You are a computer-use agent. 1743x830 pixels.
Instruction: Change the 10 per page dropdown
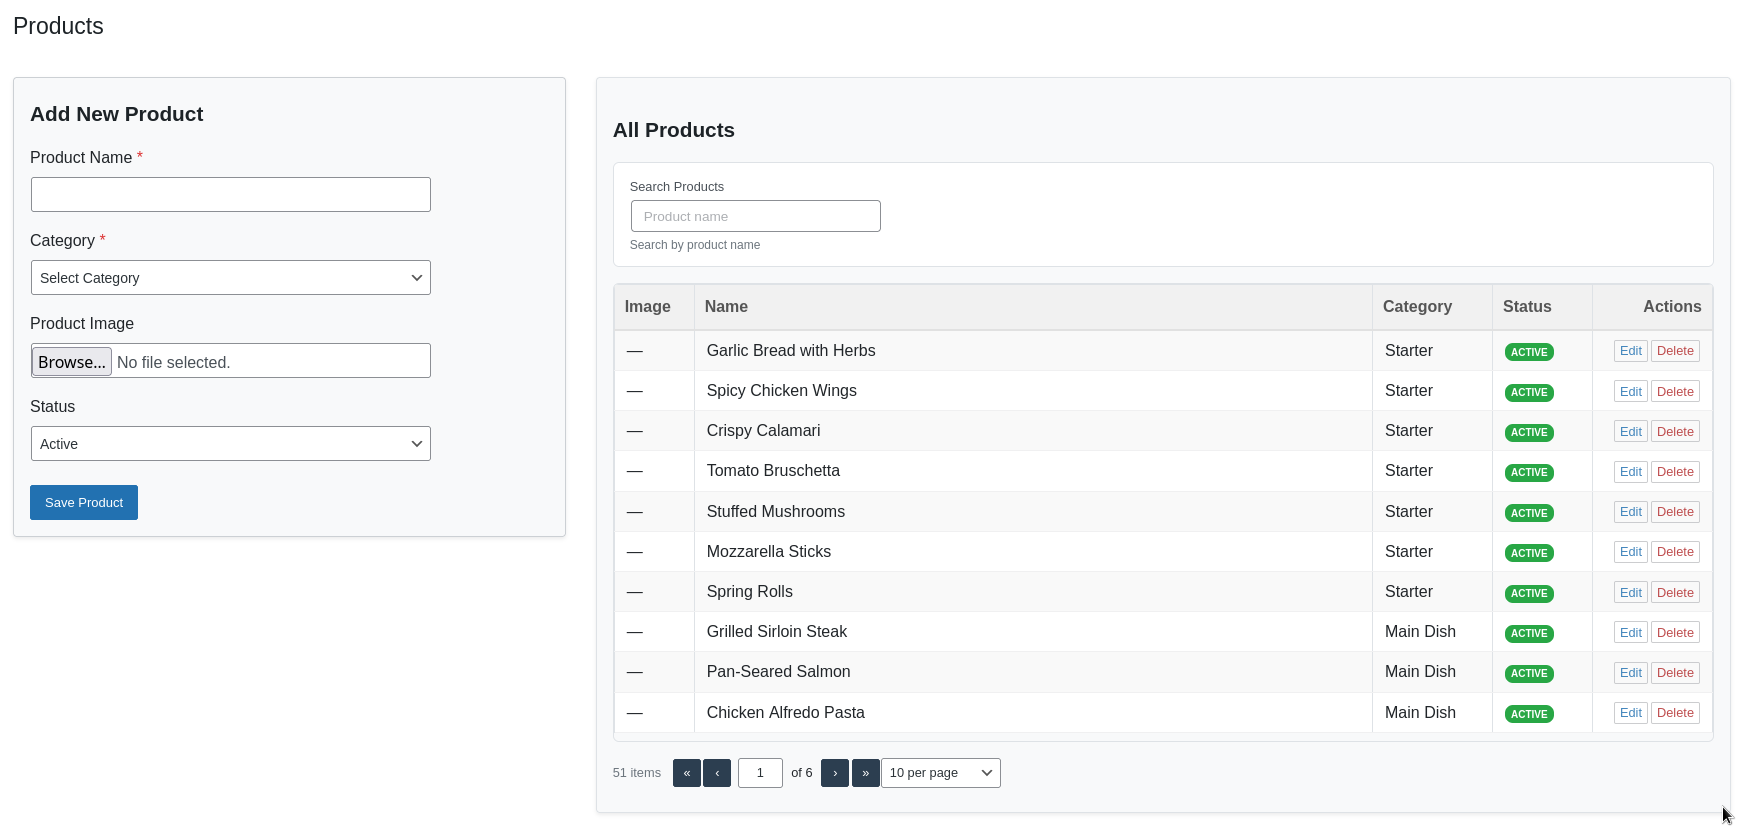(940, 773)
